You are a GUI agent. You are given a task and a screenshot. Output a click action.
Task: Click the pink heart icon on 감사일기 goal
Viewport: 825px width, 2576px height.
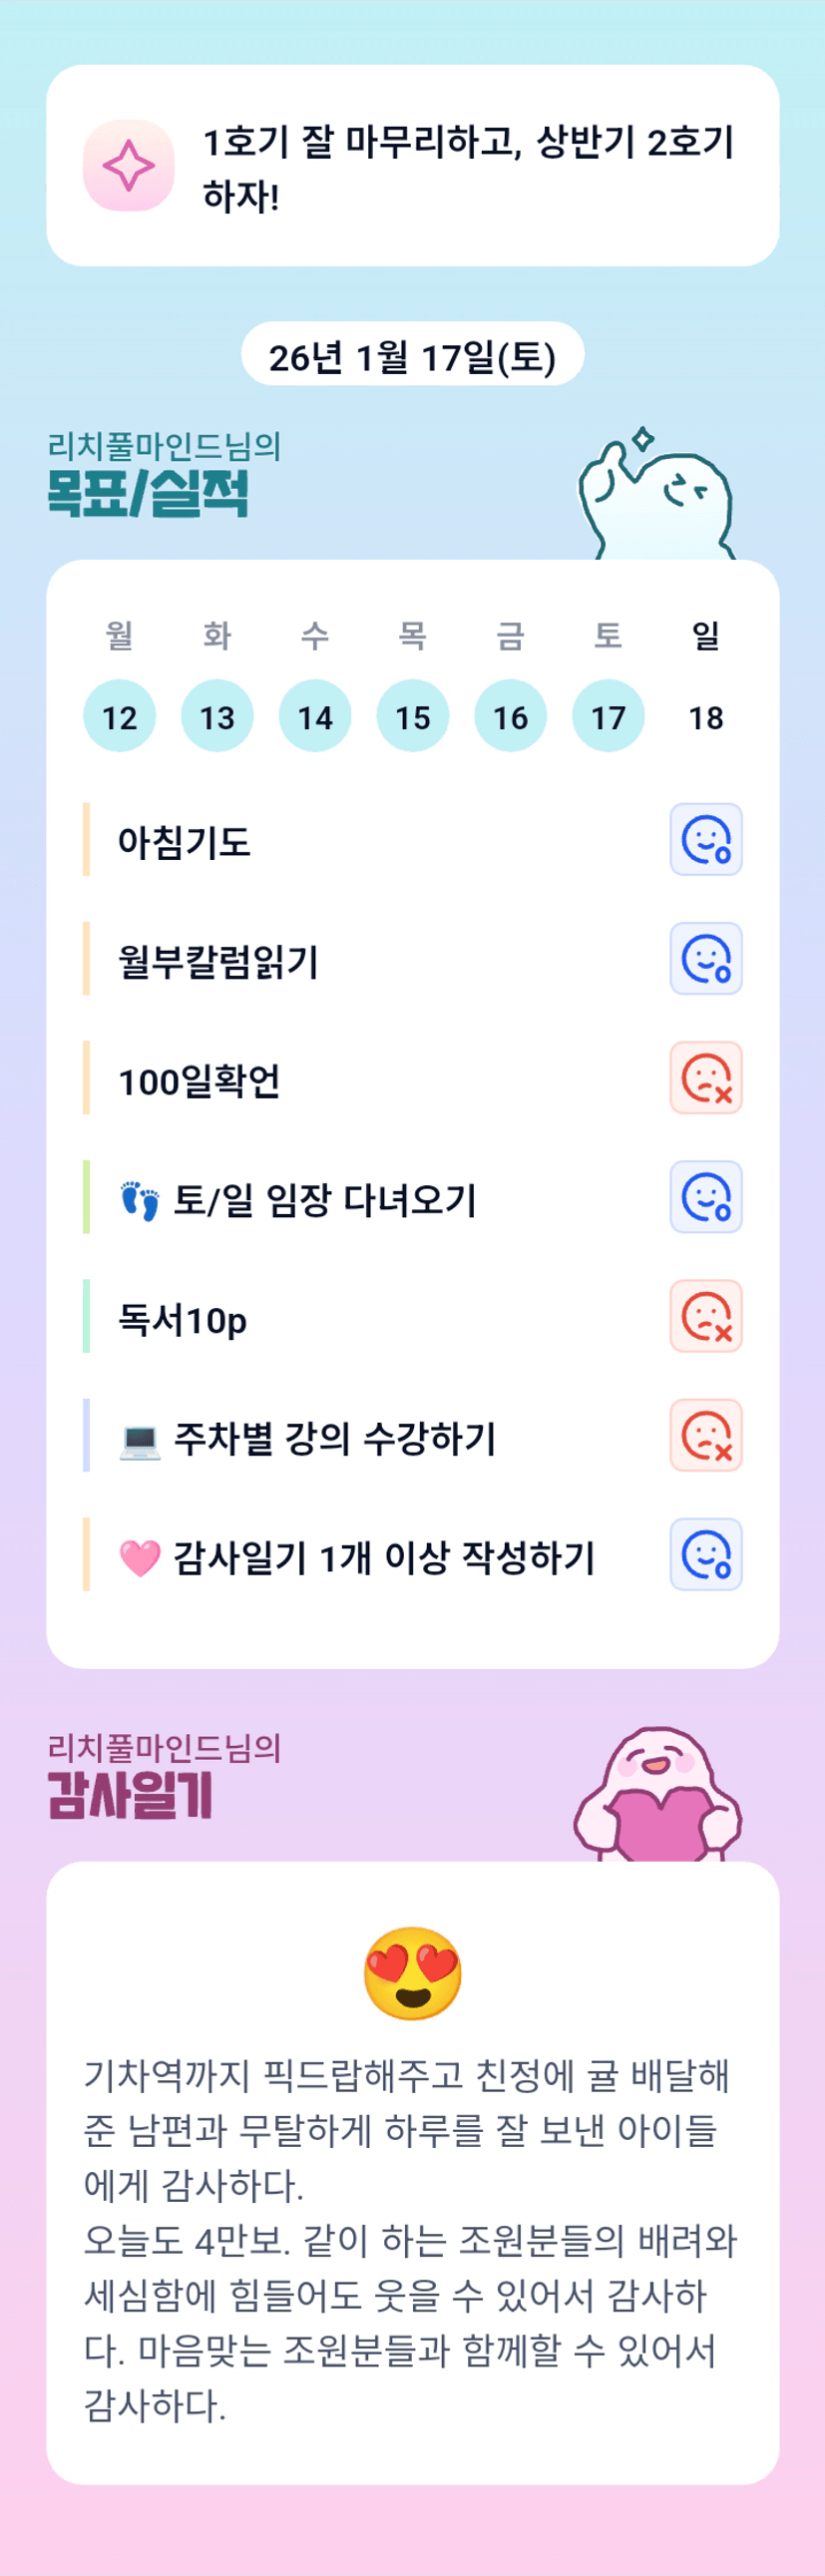[140, 1558]
